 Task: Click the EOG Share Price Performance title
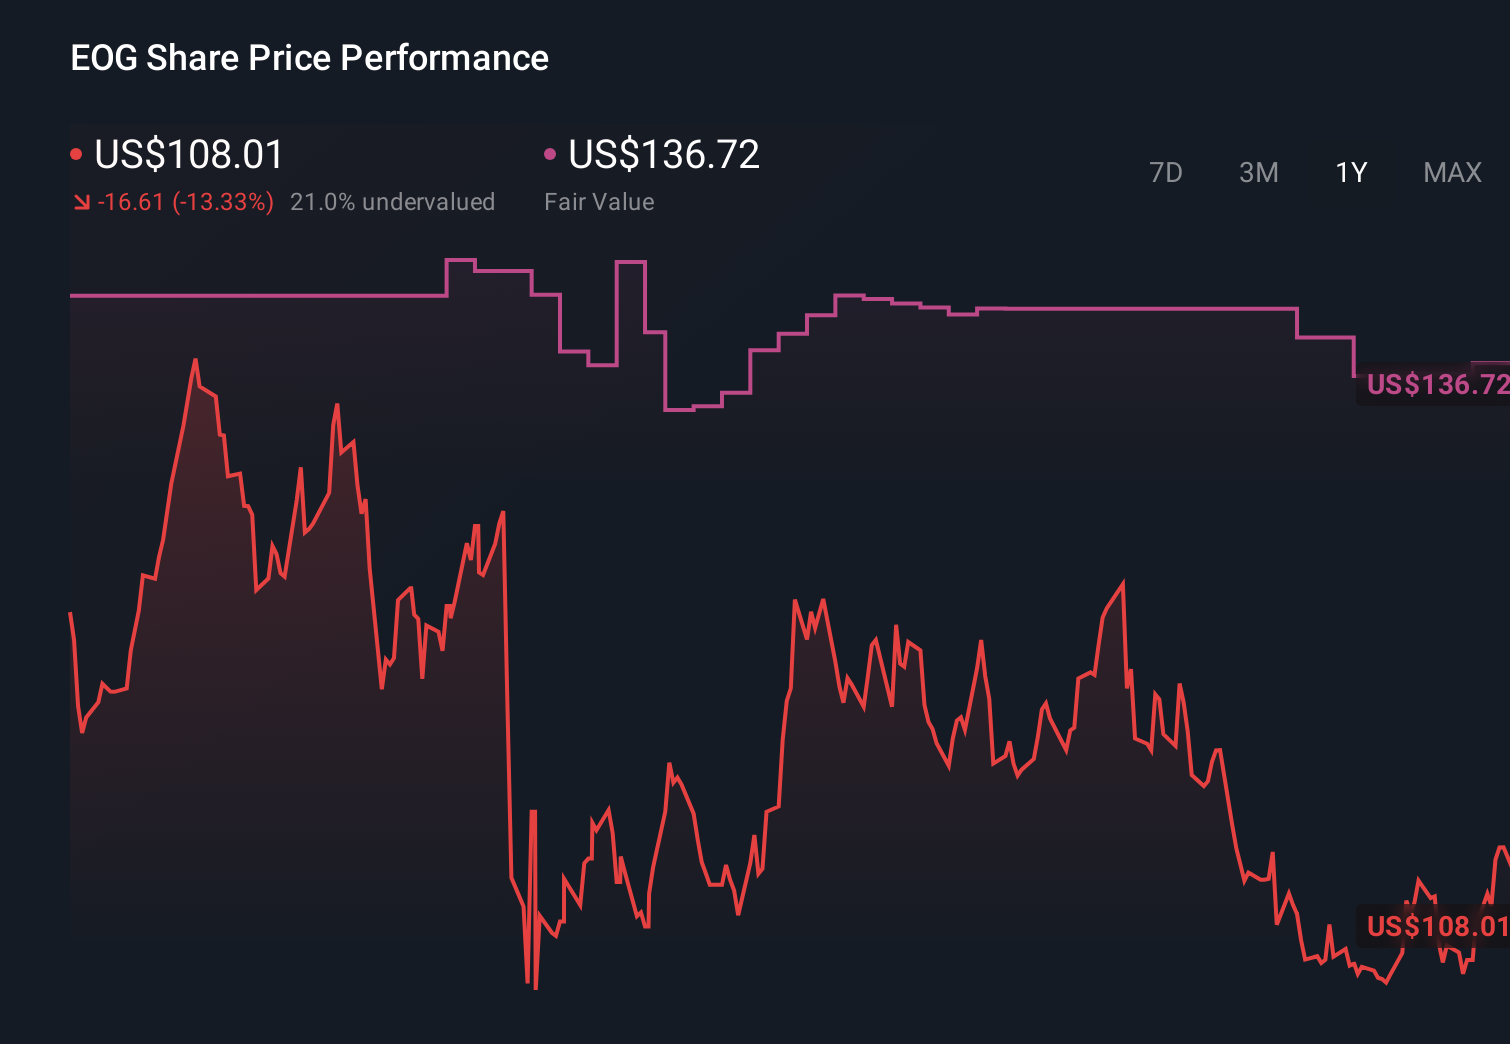[x=308, y=57]
